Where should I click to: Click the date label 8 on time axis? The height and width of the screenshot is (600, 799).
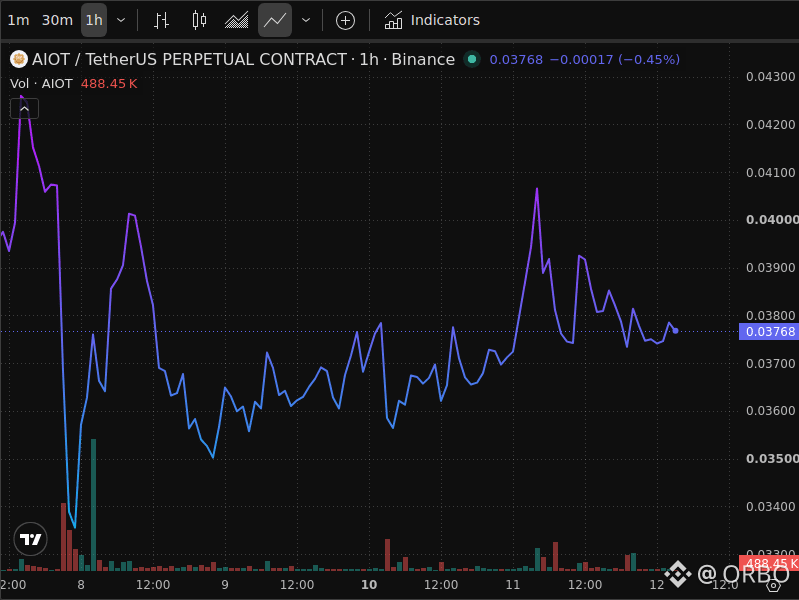(81, 585)
